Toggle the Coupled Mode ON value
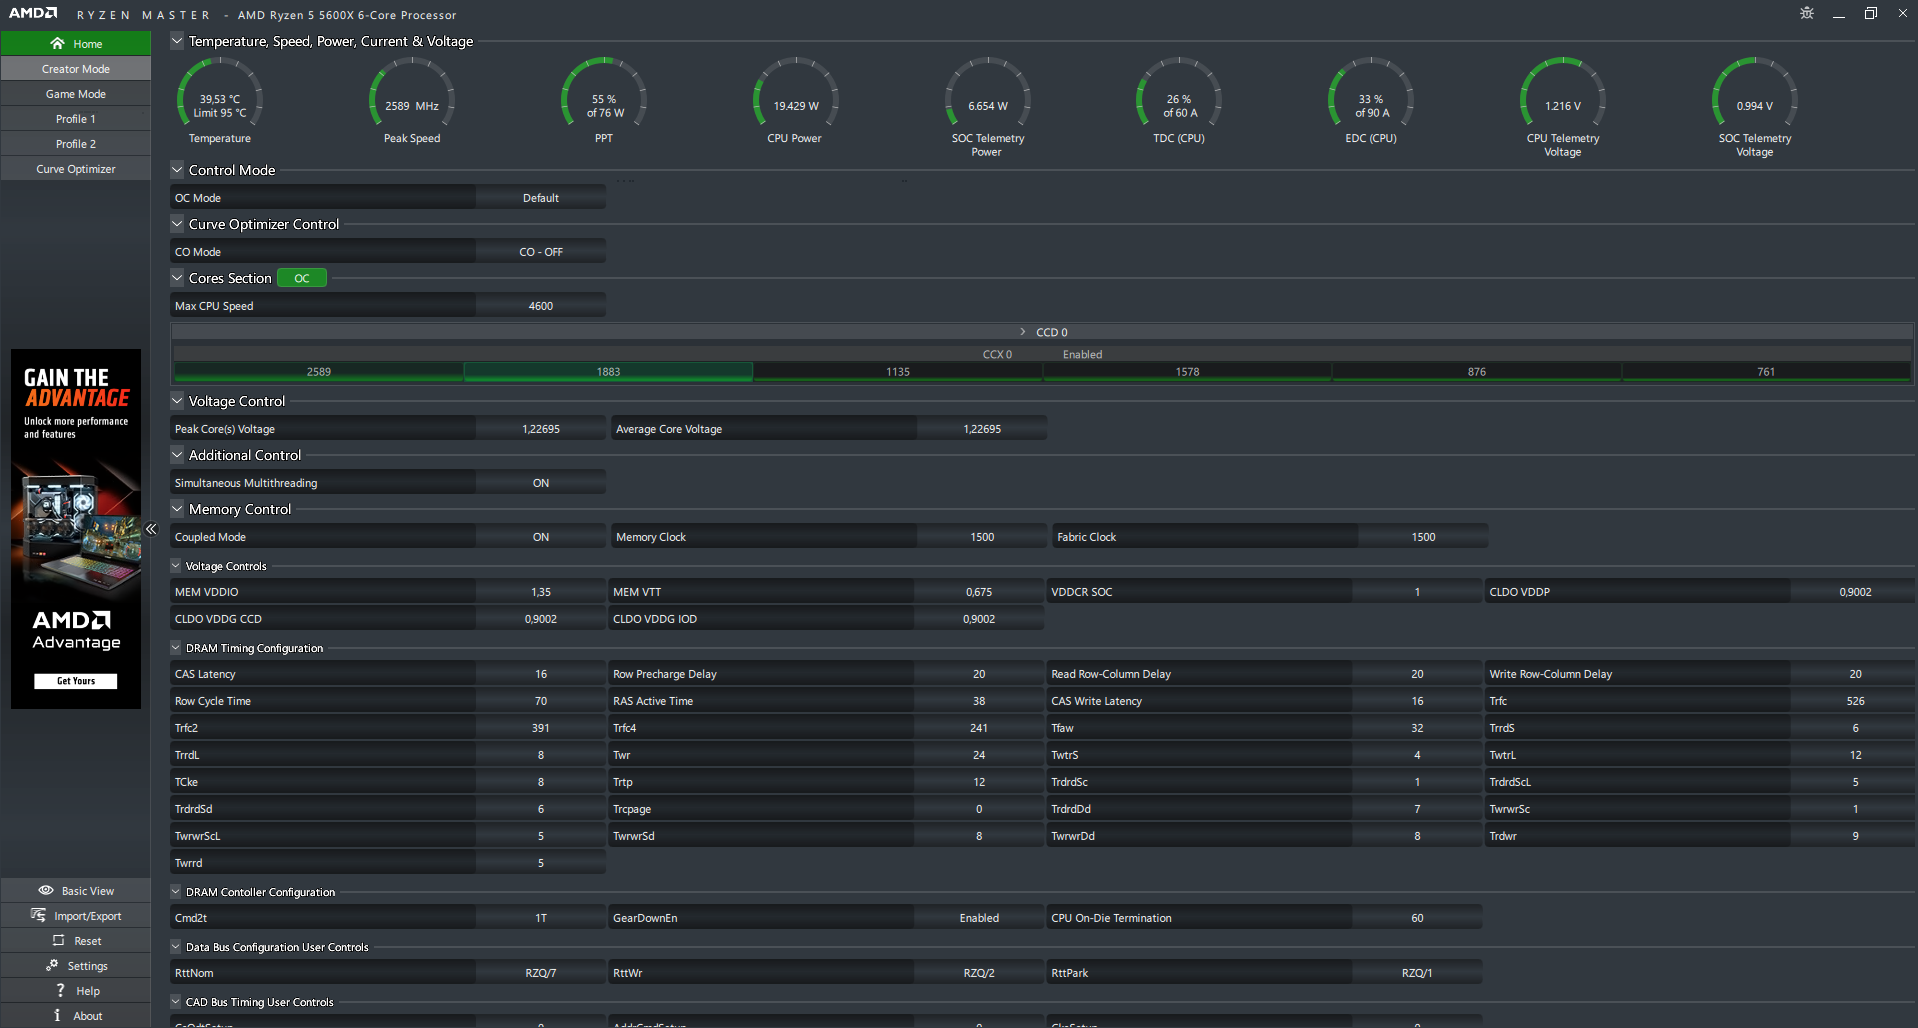1918x1028 pixels. [x=540, y=537]
